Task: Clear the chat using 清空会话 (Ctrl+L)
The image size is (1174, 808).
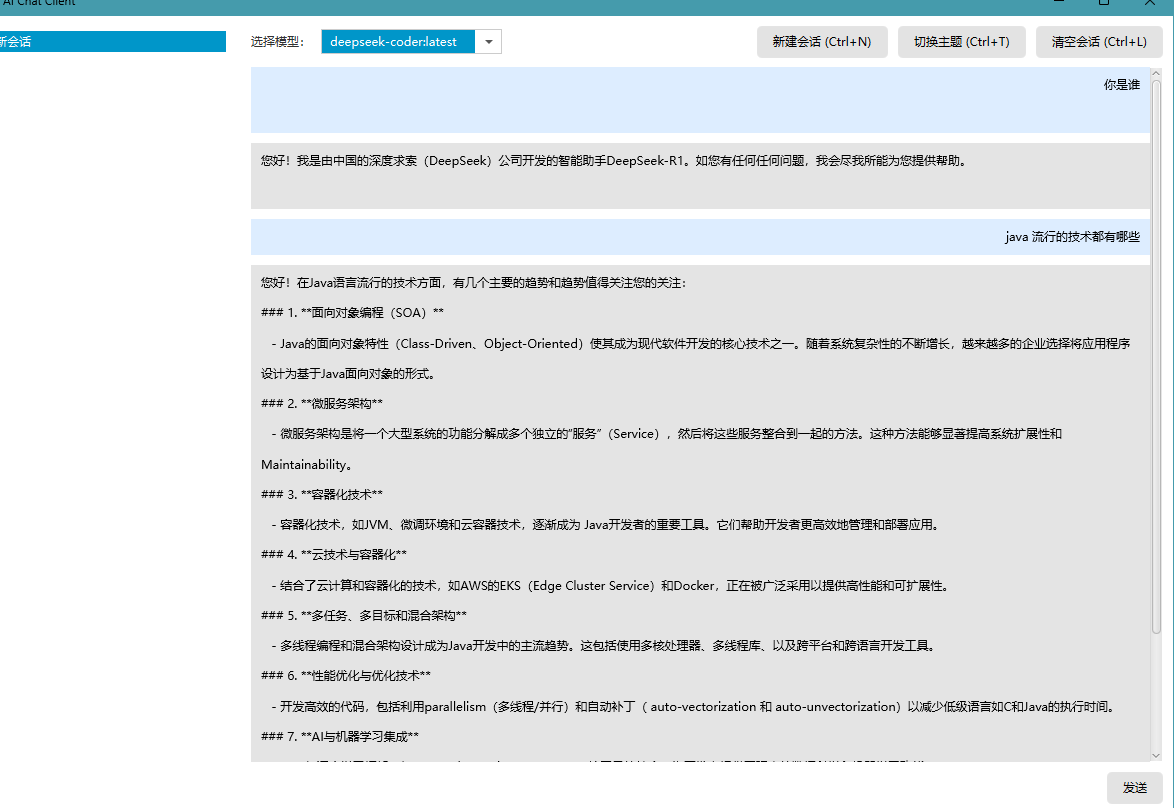Action: (x=1098, y=42)
